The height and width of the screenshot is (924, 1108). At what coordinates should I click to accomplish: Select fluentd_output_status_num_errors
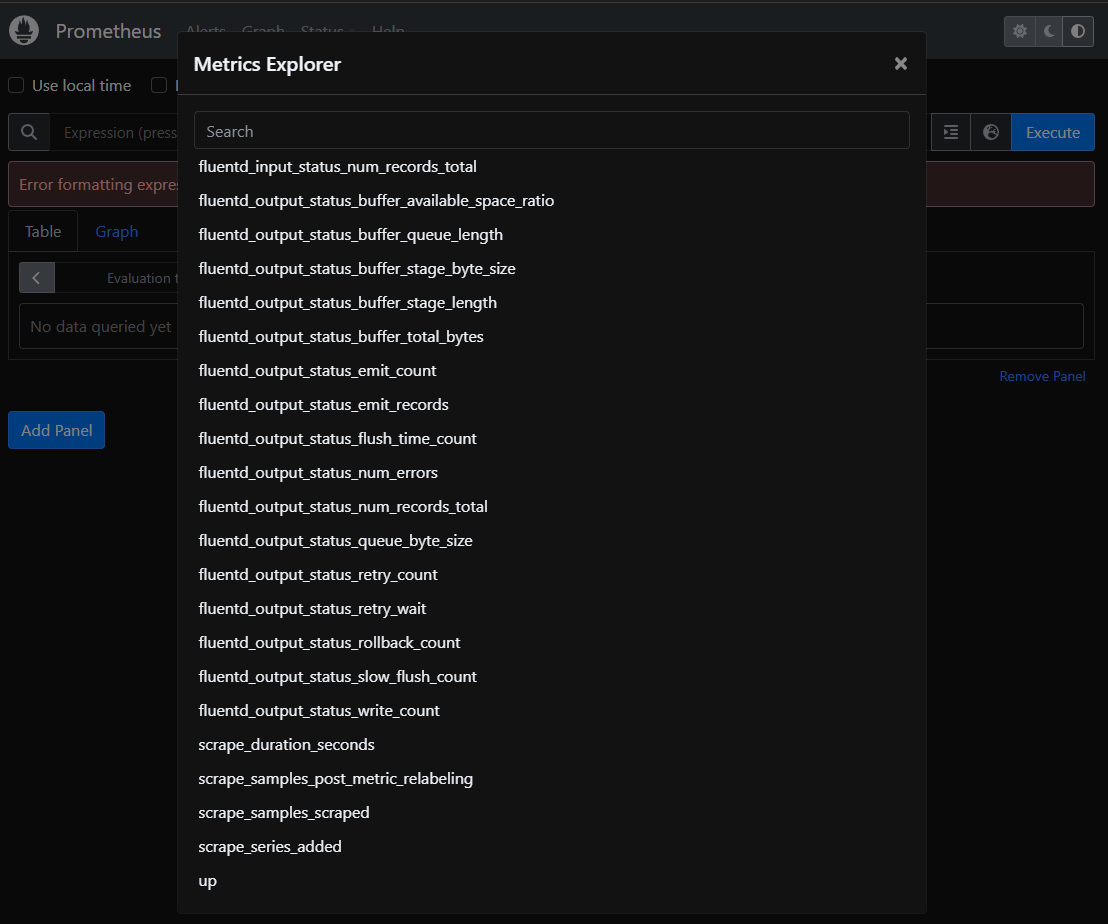(318, 473)
